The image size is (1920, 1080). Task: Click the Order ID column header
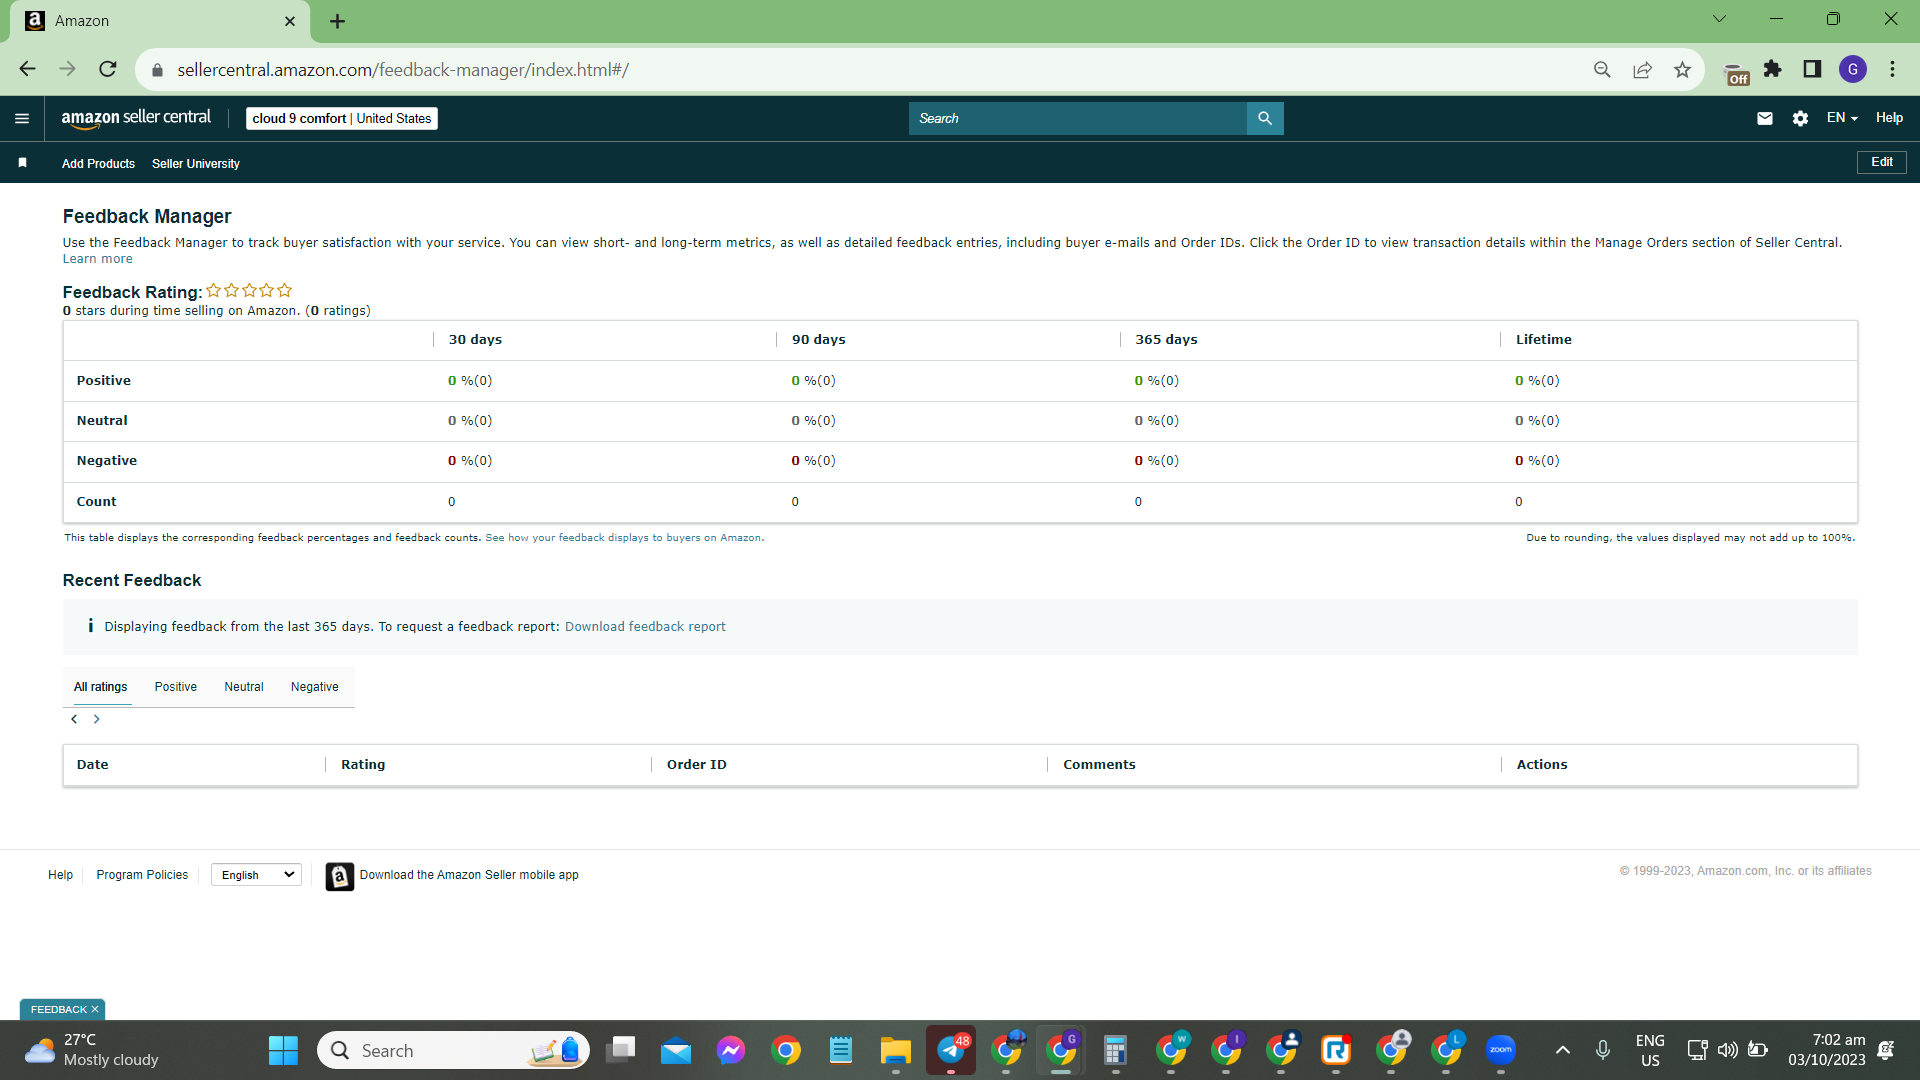point(697,765)
